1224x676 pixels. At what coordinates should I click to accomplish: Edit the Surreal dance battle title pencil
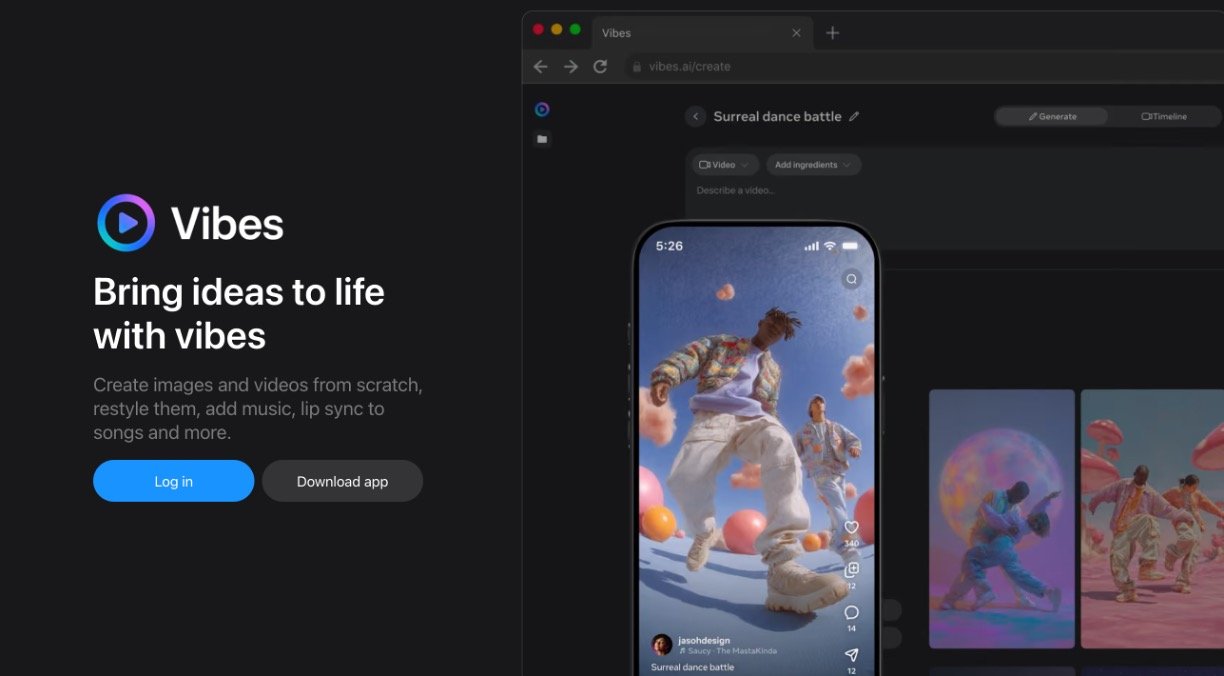pos(854,117)
